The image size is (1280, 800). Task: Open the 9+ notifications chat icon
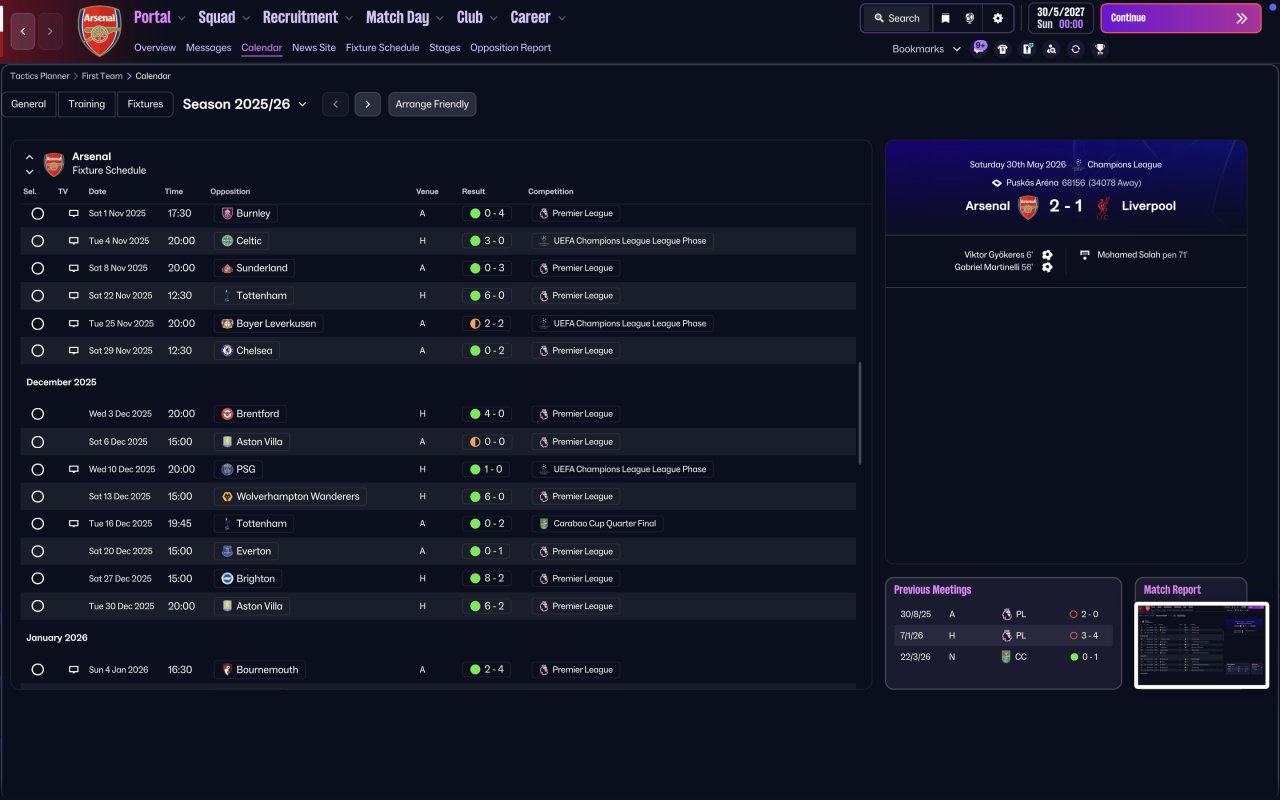click(980, 47)
